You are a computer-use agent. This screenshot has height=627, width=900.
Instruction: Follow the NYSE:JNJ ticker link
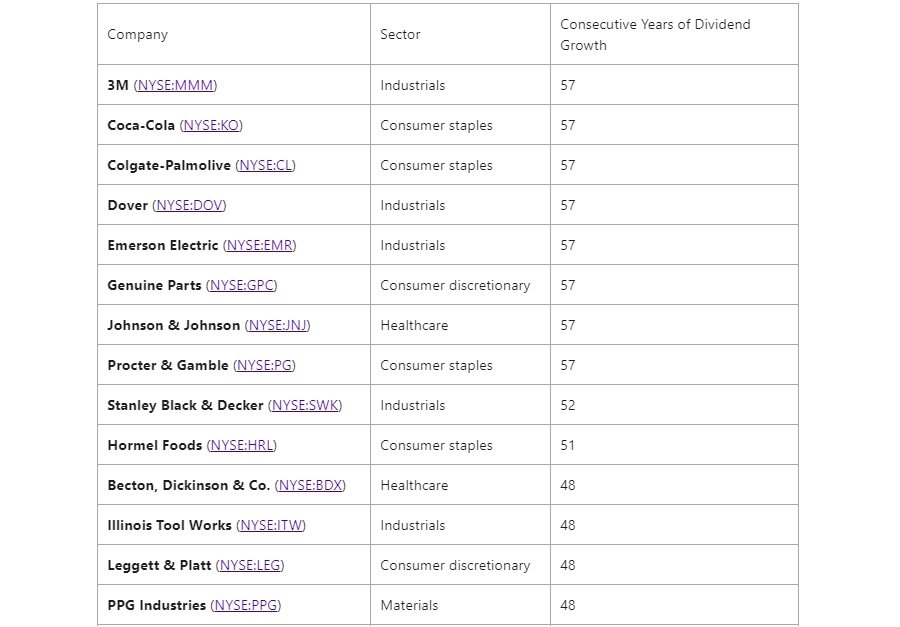[277, 325]
